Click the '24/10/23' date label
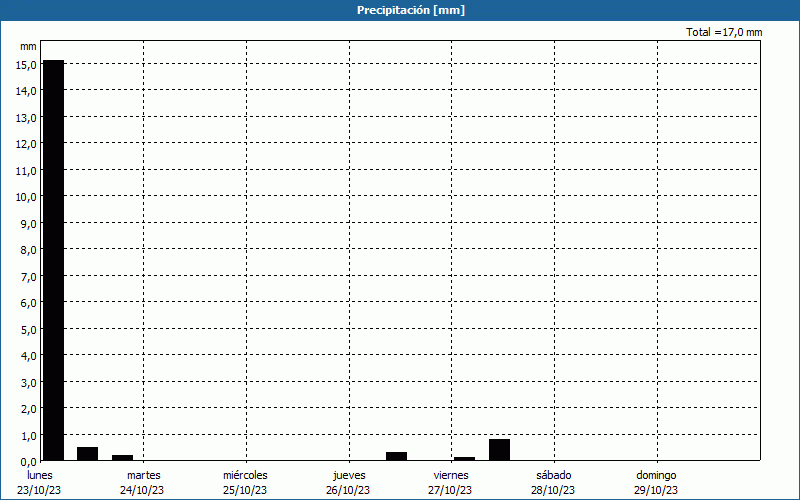The width and height of the screenshot is (800, 500). pyautogui.click(x=142, y=490)
